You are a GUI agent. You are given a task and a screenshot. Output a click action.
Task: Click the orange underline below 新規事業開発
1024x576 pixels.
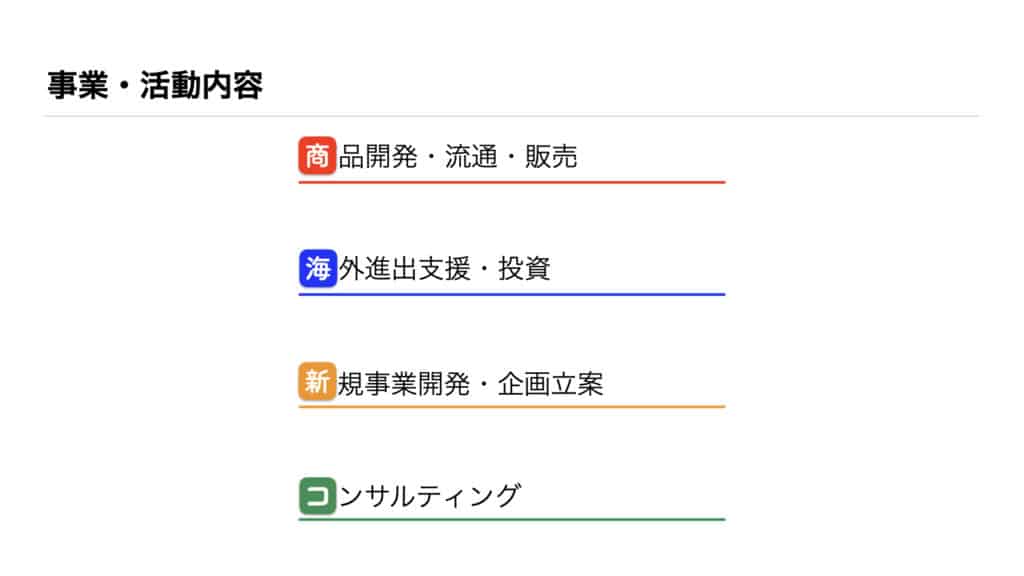point(512,406)
